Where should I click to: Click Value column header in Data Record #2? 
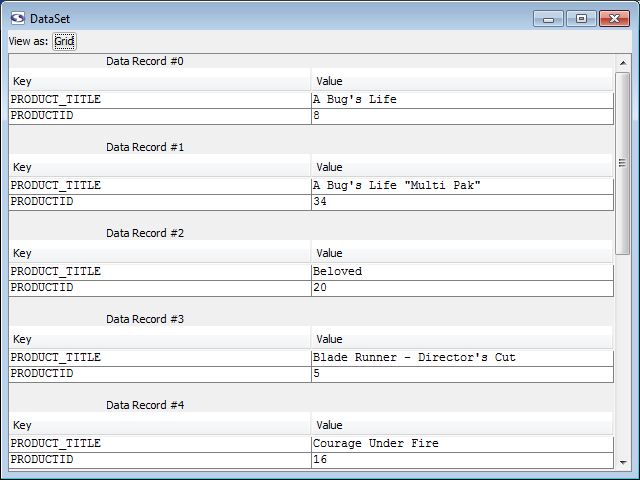(x=462, y=253)
